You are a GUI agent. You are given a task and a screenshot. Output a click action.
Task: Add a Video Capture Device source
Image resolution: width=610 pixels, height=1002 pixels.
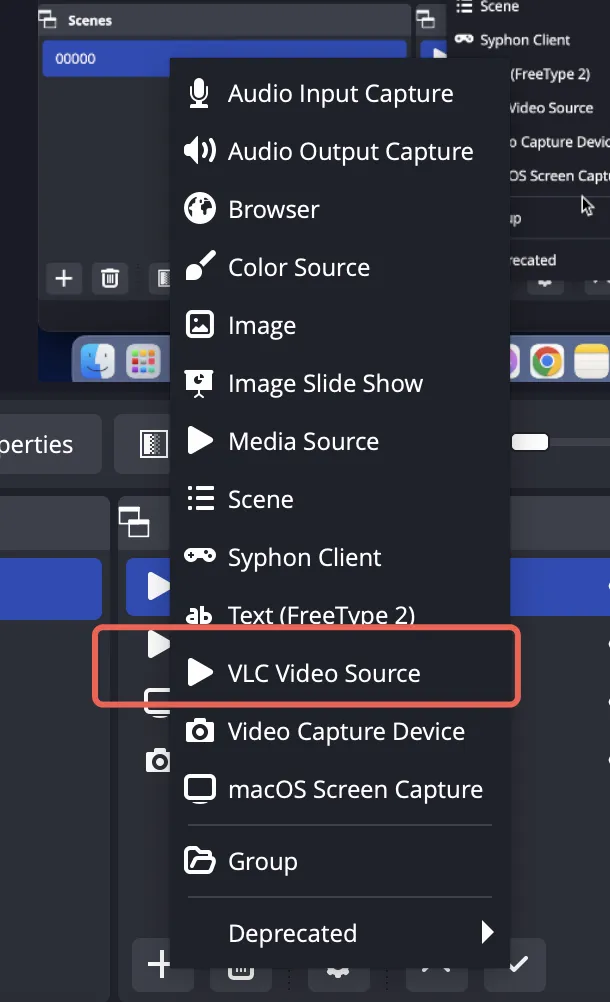click(x=339, y=732)
